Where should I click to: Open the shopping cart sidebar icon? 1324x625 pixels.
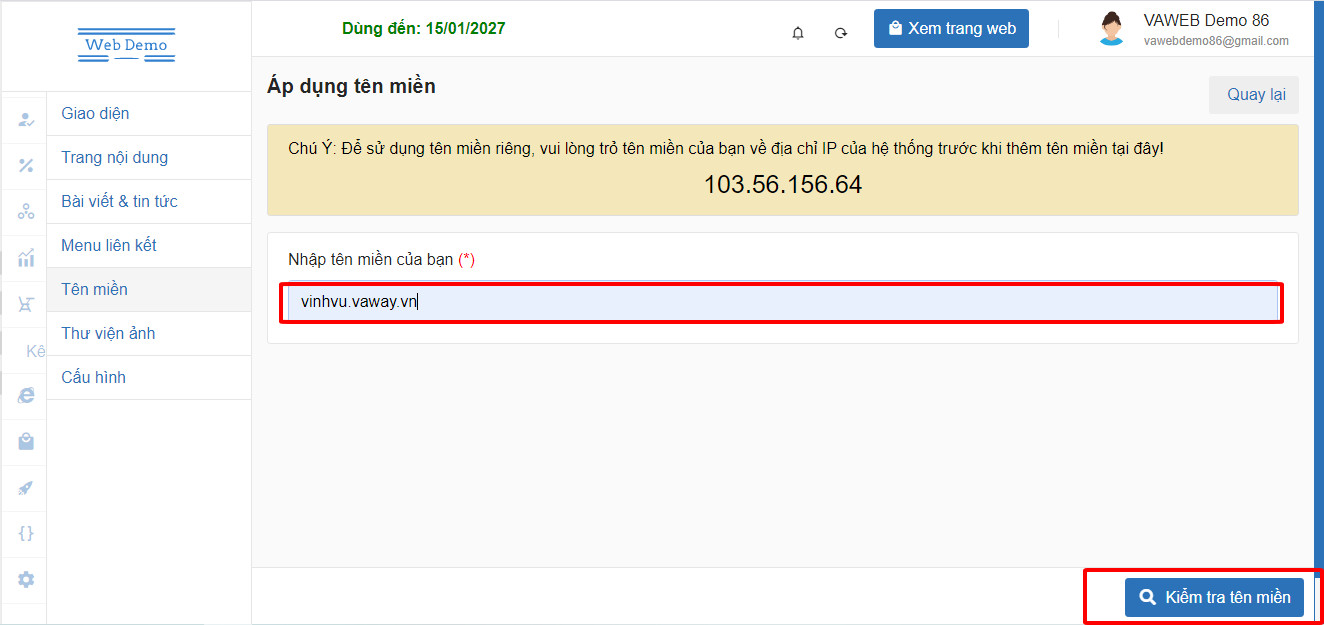click(26, 305)
